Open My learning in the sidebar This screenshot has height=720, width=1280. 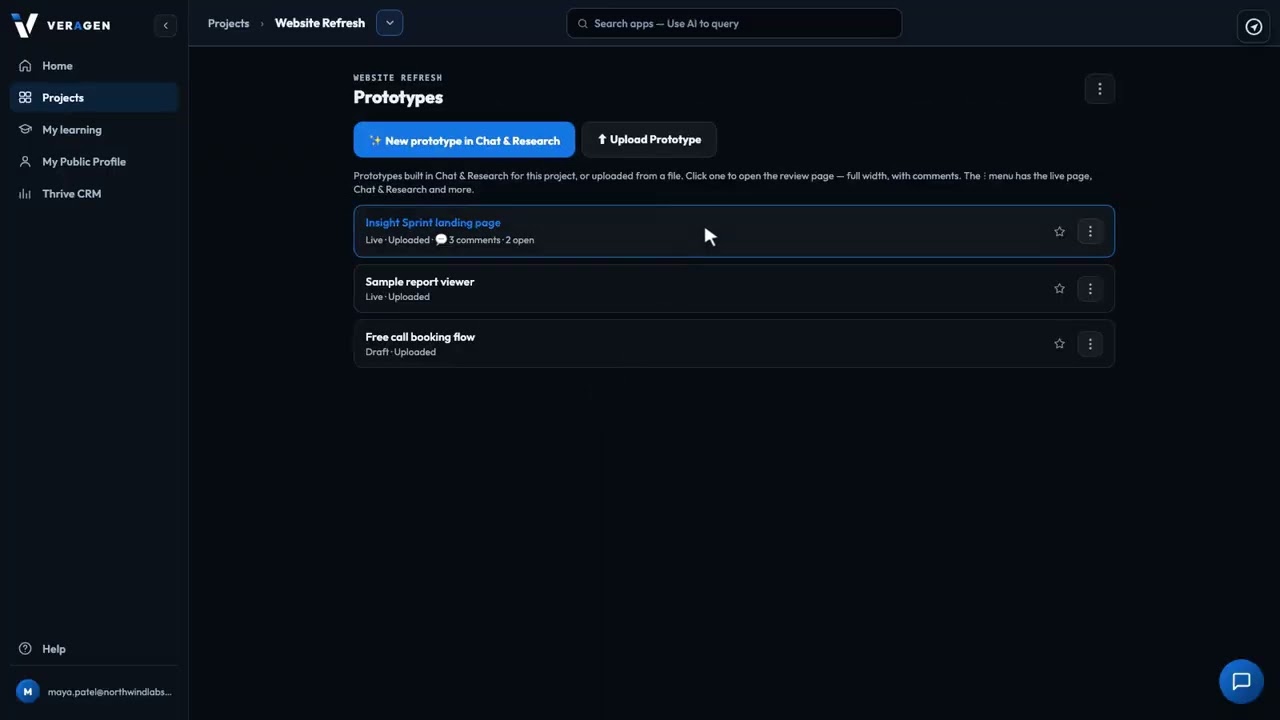click(94, 130)
